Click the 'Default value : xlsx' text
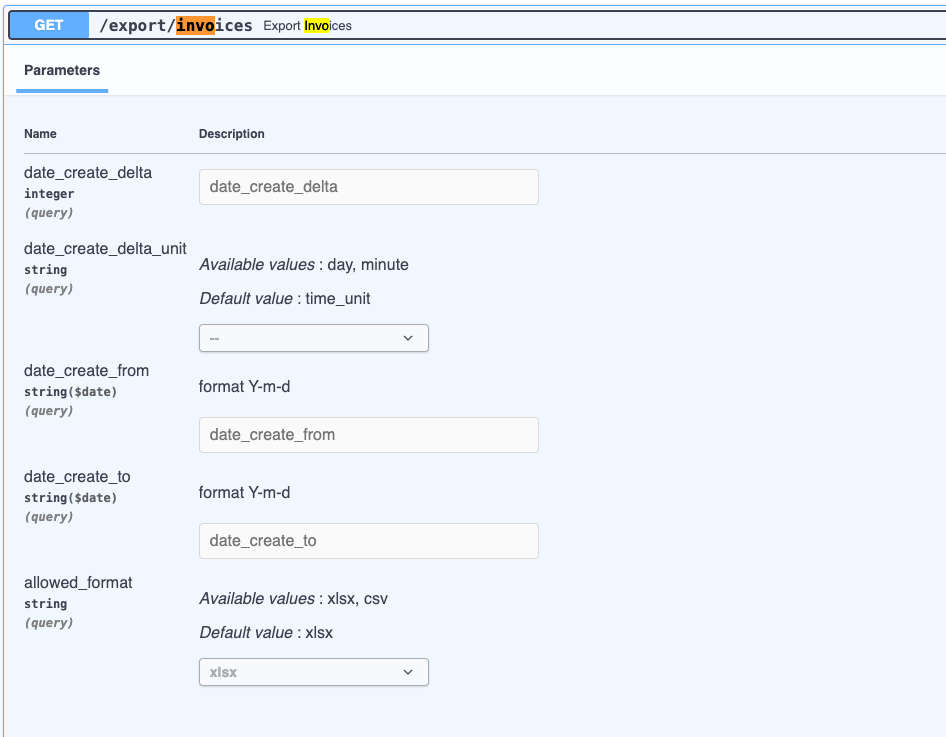The height and width of the screenshot is (737, 946). pos(266,632)
